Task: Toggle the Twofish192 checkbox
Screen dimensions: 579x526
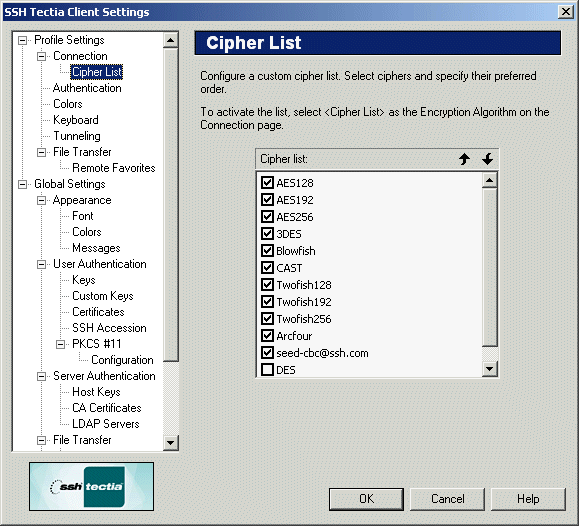Action: (x=267, y=301)
